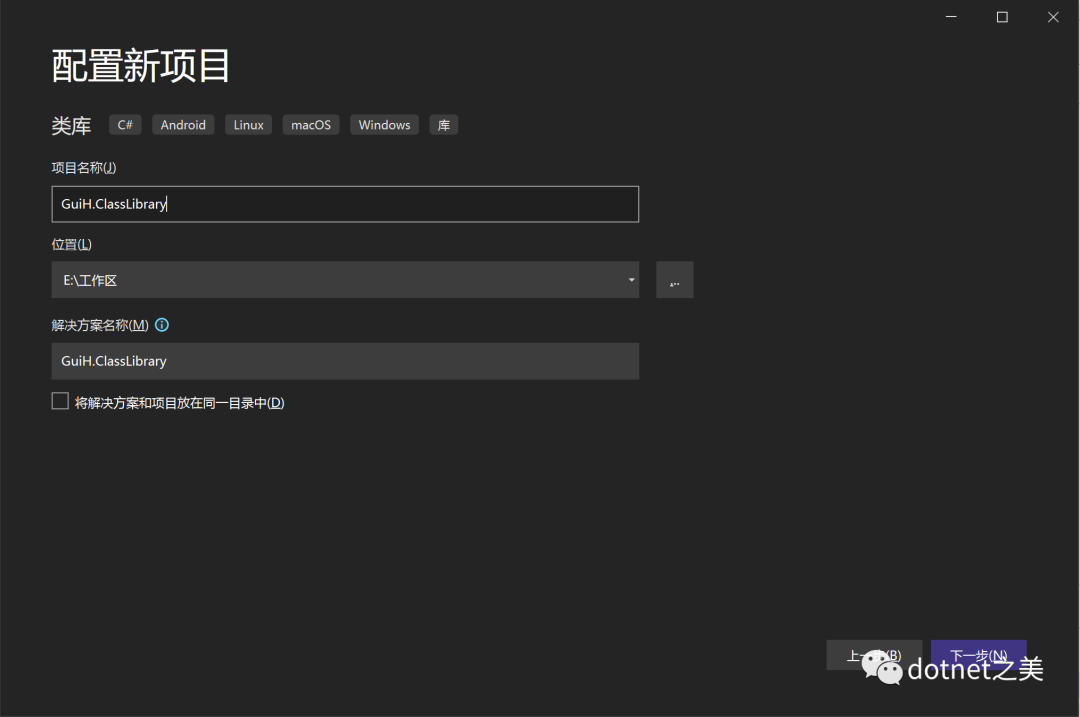Maximize the dialog window
The image size is (1080, 717).
pos(1002,17)
